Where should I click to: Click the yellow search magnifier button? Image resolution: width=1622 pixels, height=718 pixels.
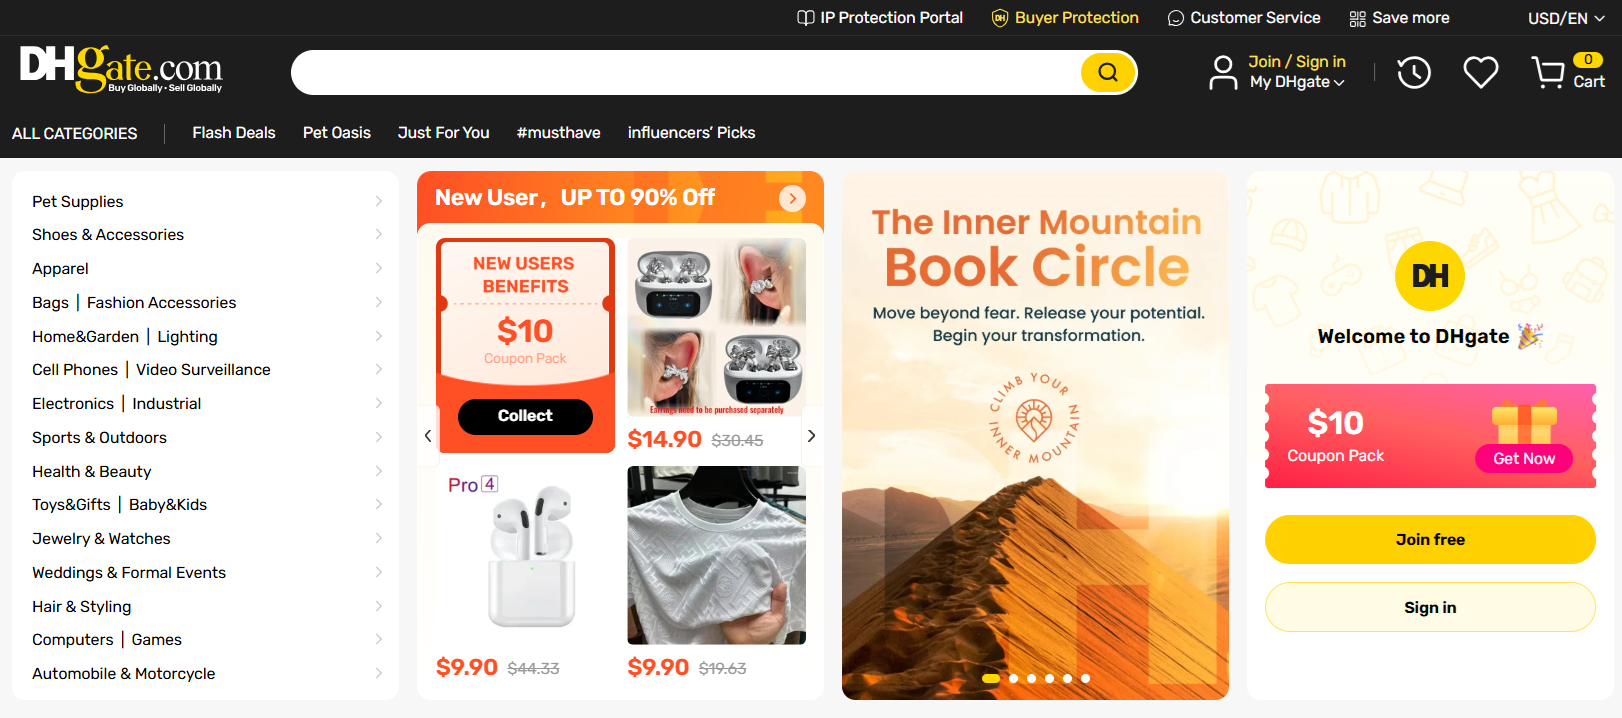click(1108, 72)
